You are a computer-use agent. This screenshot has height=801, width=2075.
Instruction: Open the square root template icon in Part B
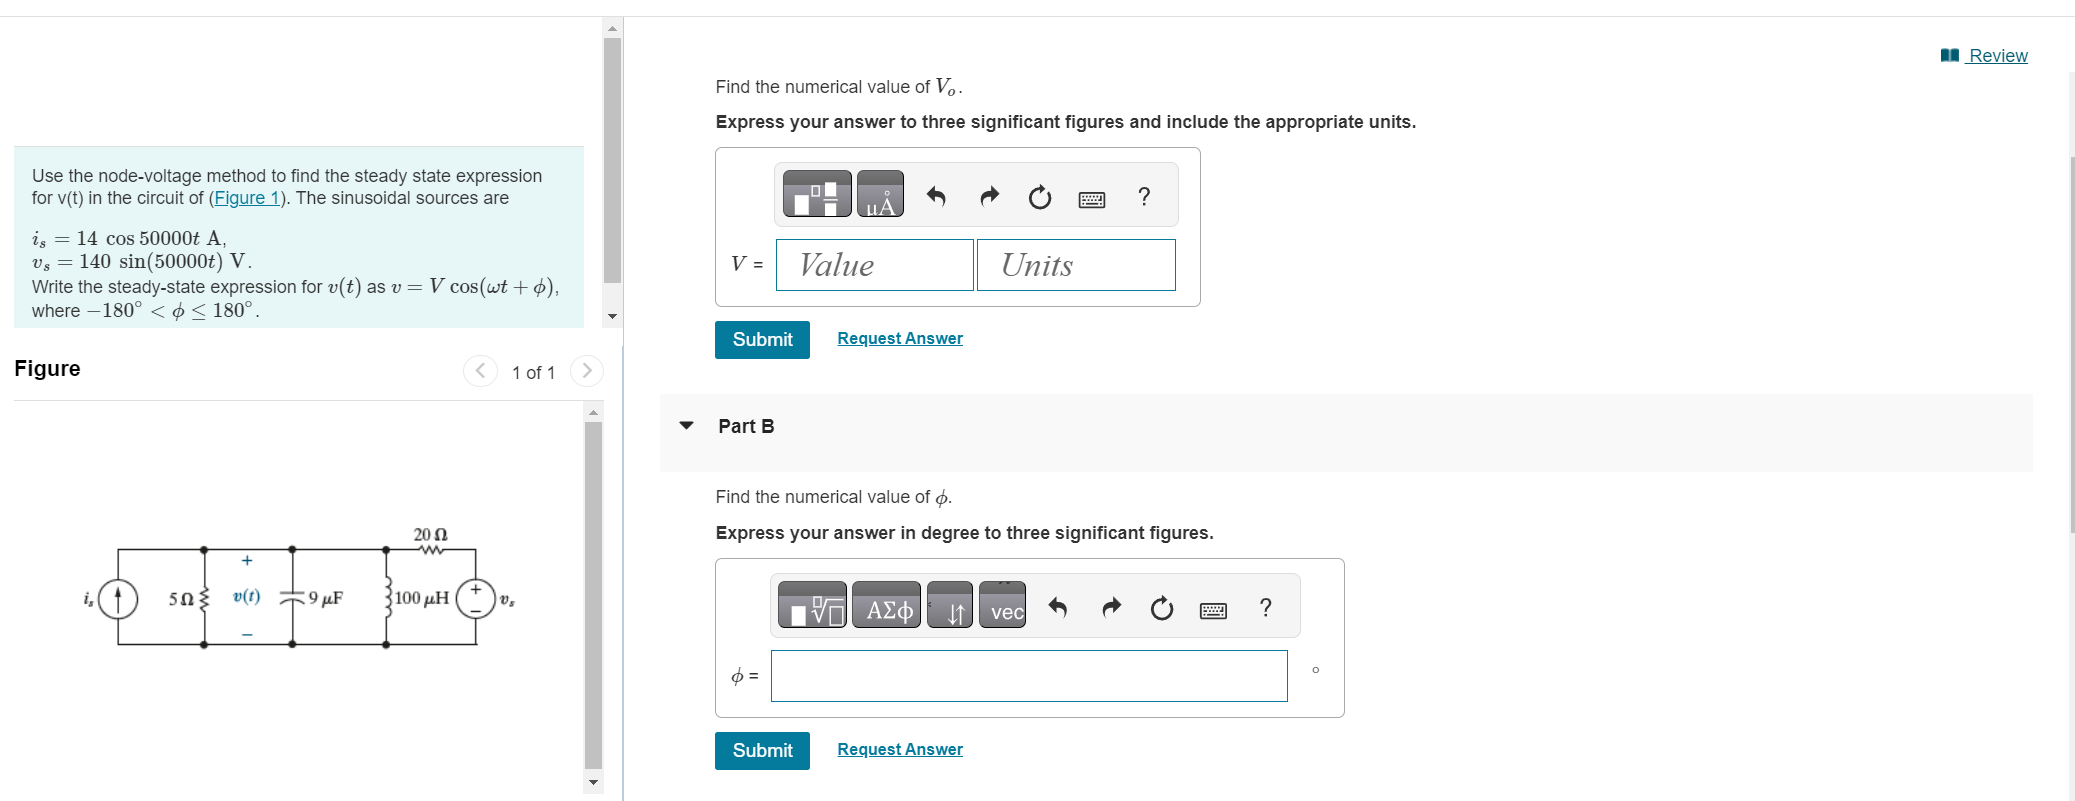[813, 606]
